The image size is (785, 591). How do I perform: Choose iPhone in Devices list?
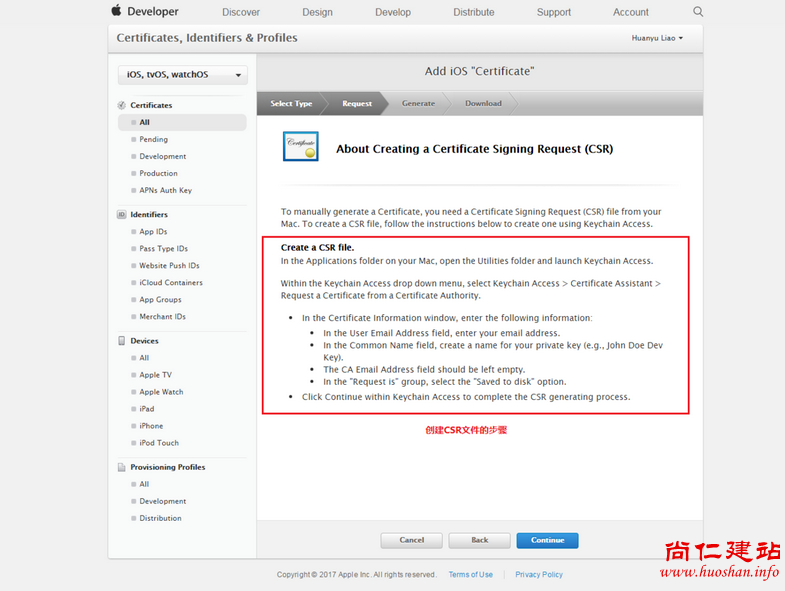click(x=151, y=426)
